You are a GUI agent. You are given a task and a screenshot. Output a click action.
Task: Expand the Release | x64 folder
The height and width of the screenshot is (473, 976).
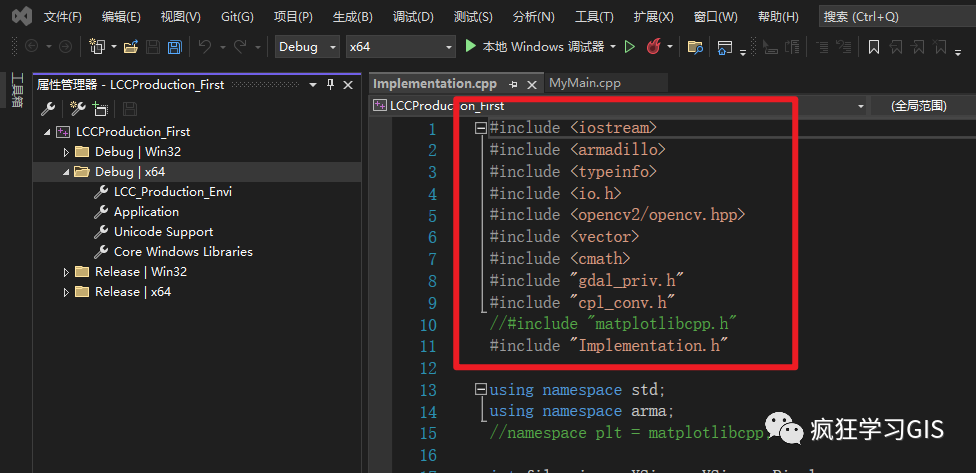coord(67,292)
